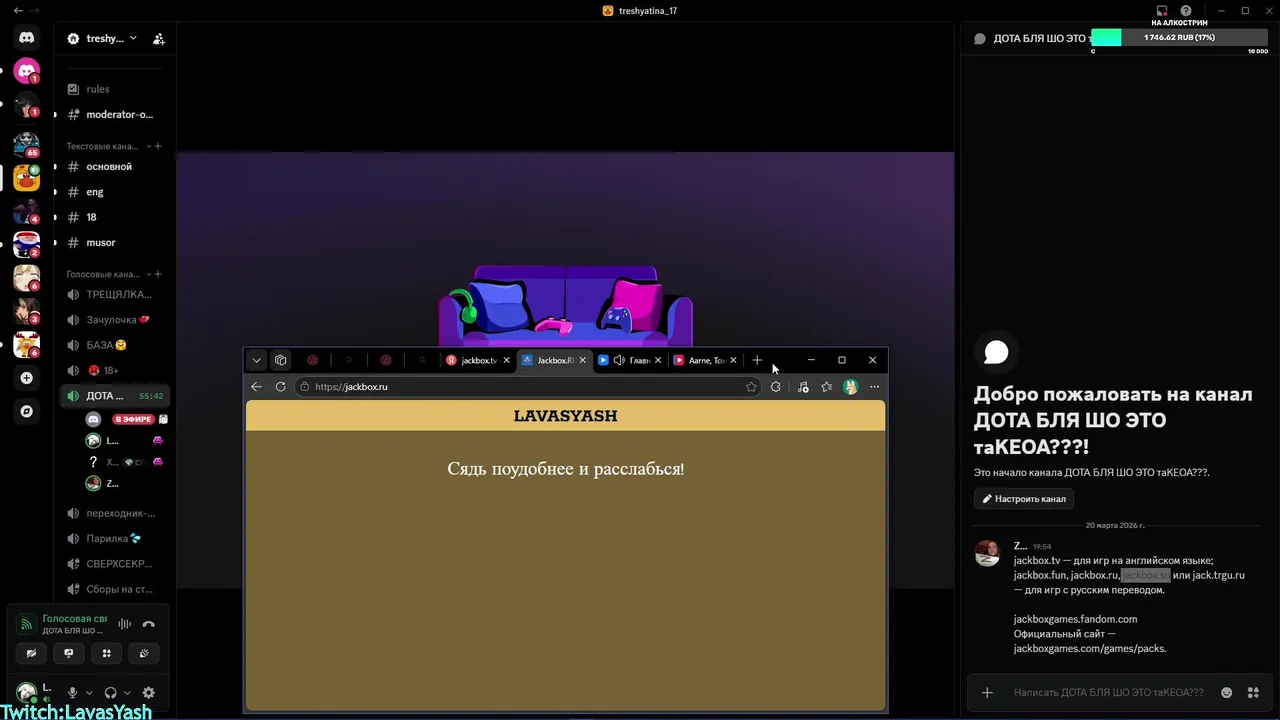Open the jackboxgames.fandom.com link
Viewport: 1280px width, 720px height.
(1075, 619)
